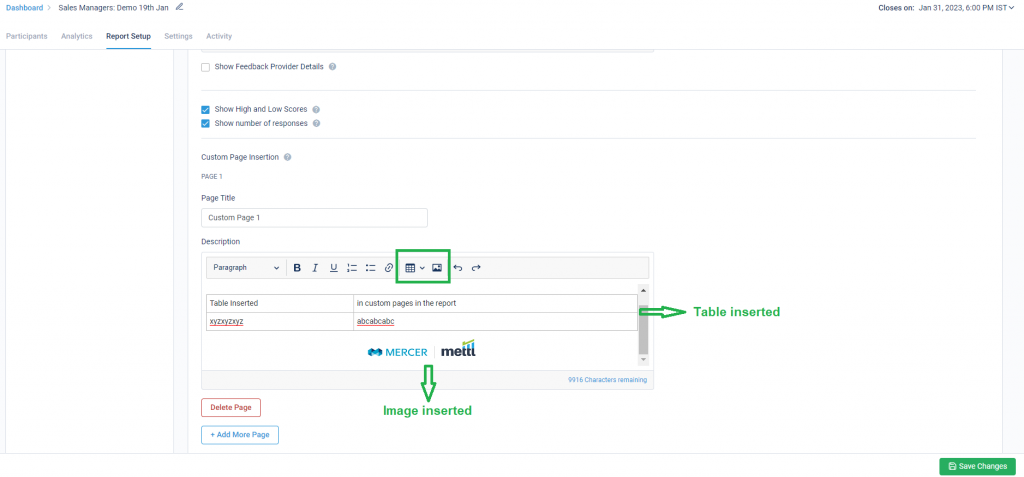
Task: Open the Participants tab
Action: coord(26,36)
